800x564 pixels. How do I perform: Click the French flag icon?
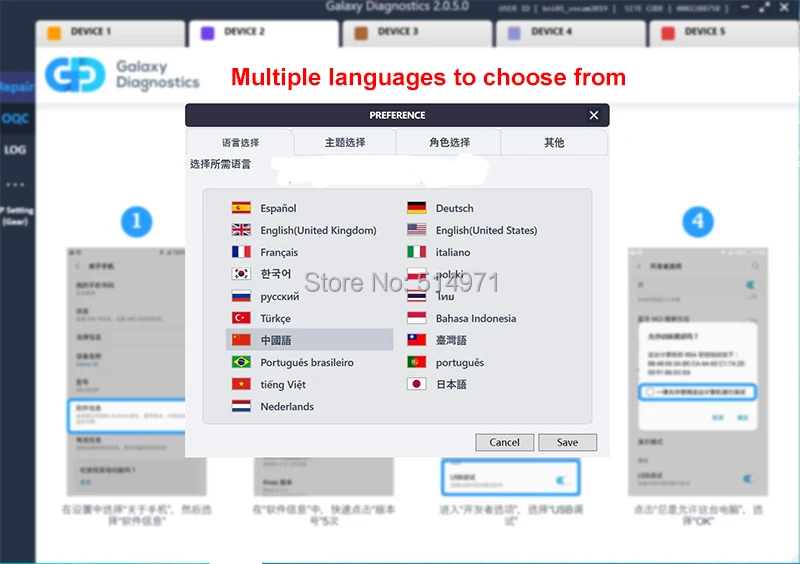click(241, 252)
